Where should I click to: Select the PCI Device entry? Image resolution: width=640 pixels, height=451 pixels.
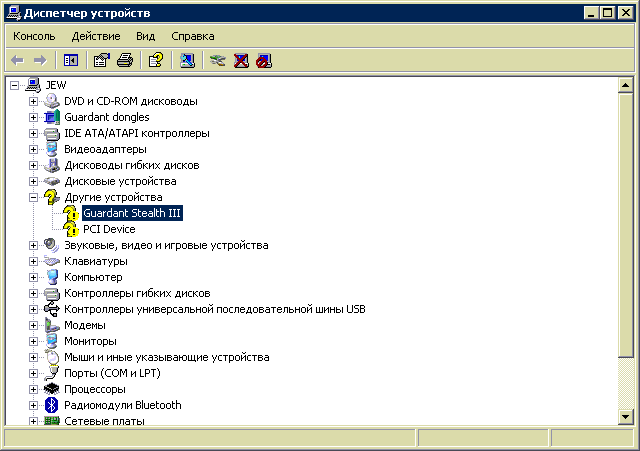point(109,229)
